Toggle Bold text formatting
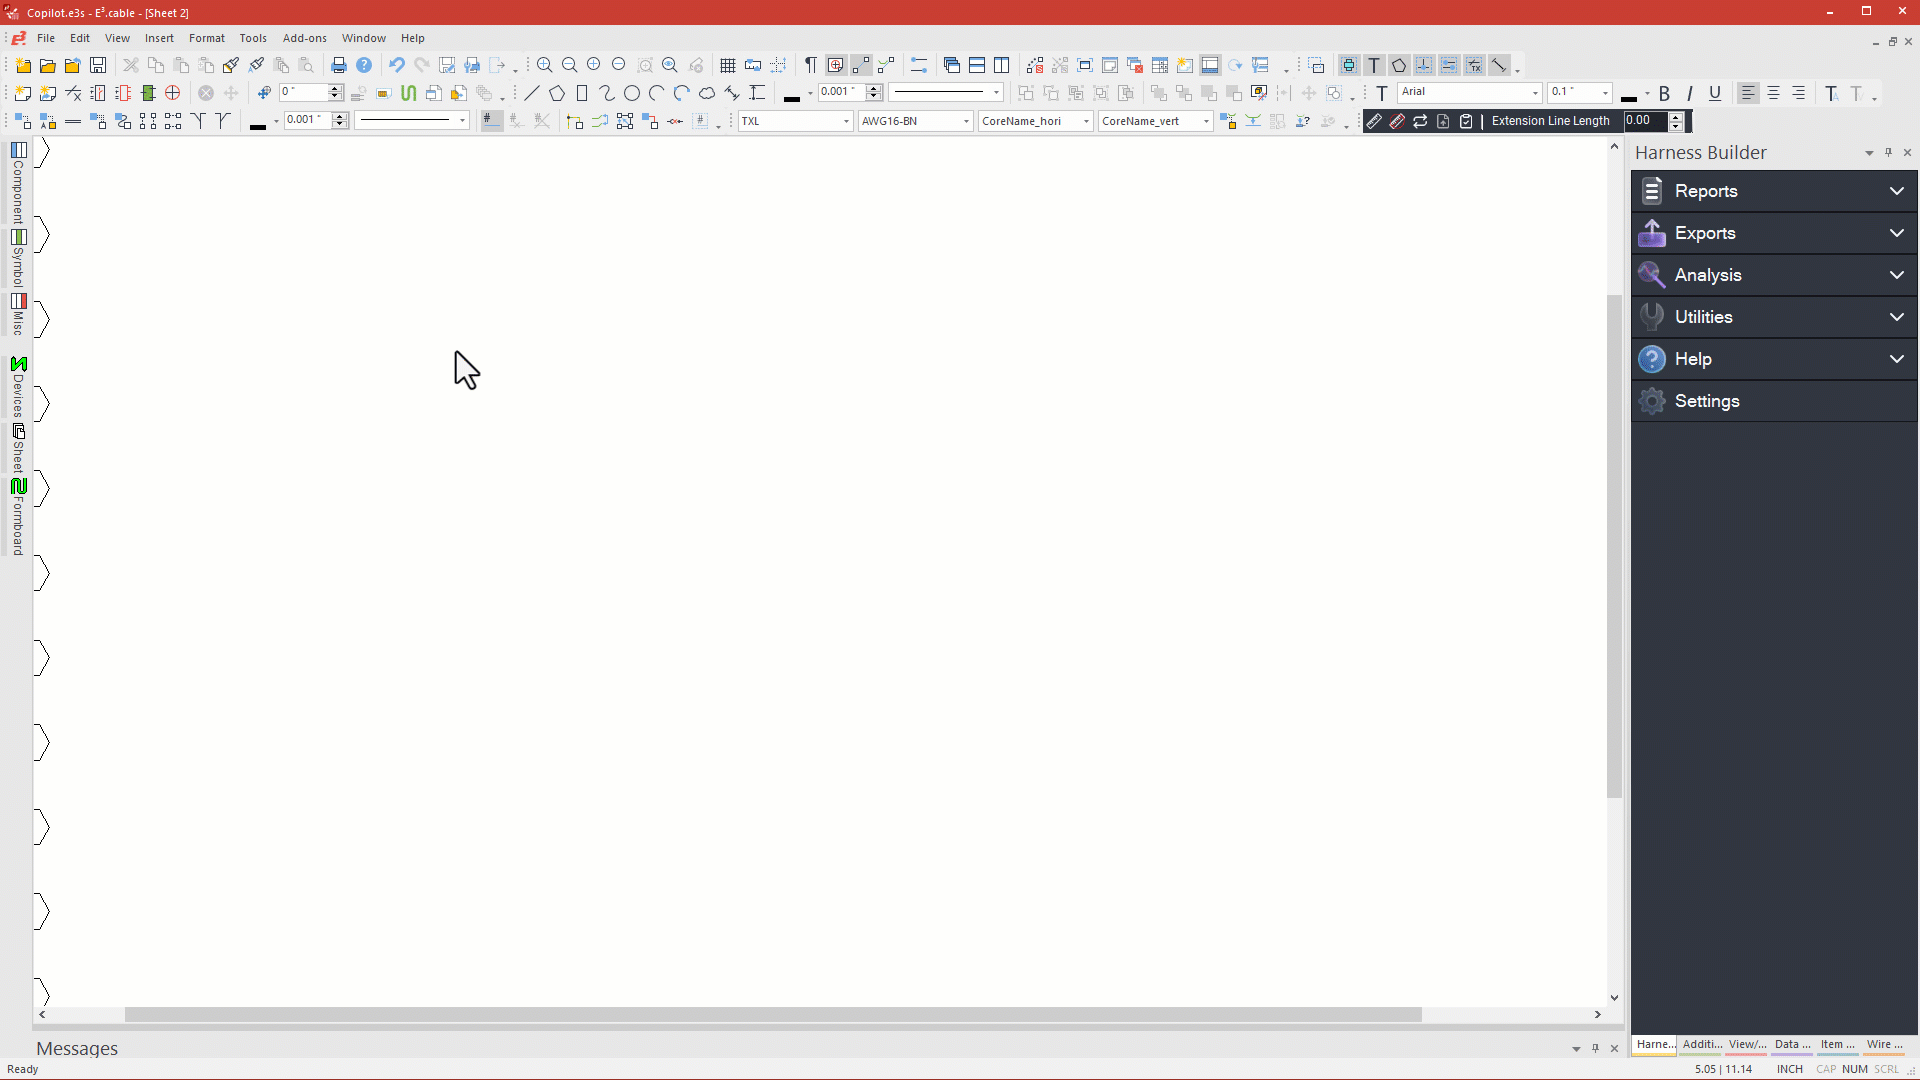The width and height of the screenshot is (1920, 1080). (x=1664, y=93)
